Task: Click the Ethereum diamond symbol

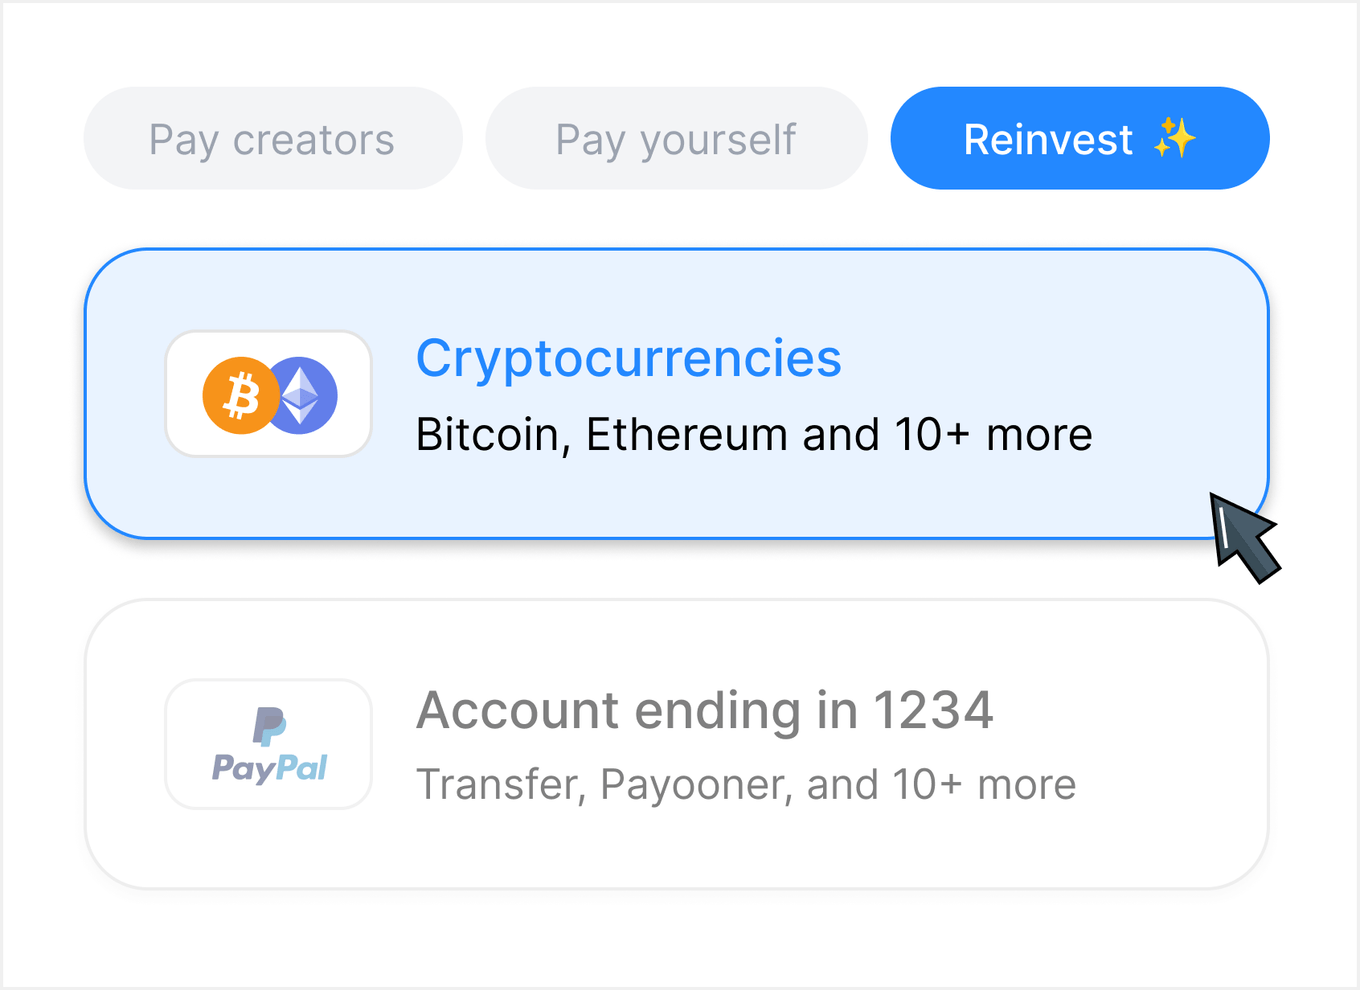Action: [300, 394]
